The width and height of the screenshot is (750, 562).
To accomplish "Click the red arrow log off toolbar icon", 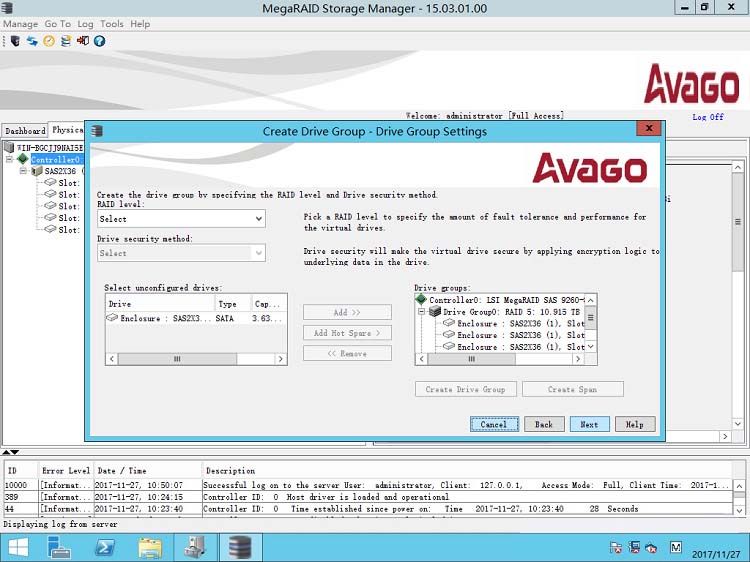I will (x=82, y=41).
